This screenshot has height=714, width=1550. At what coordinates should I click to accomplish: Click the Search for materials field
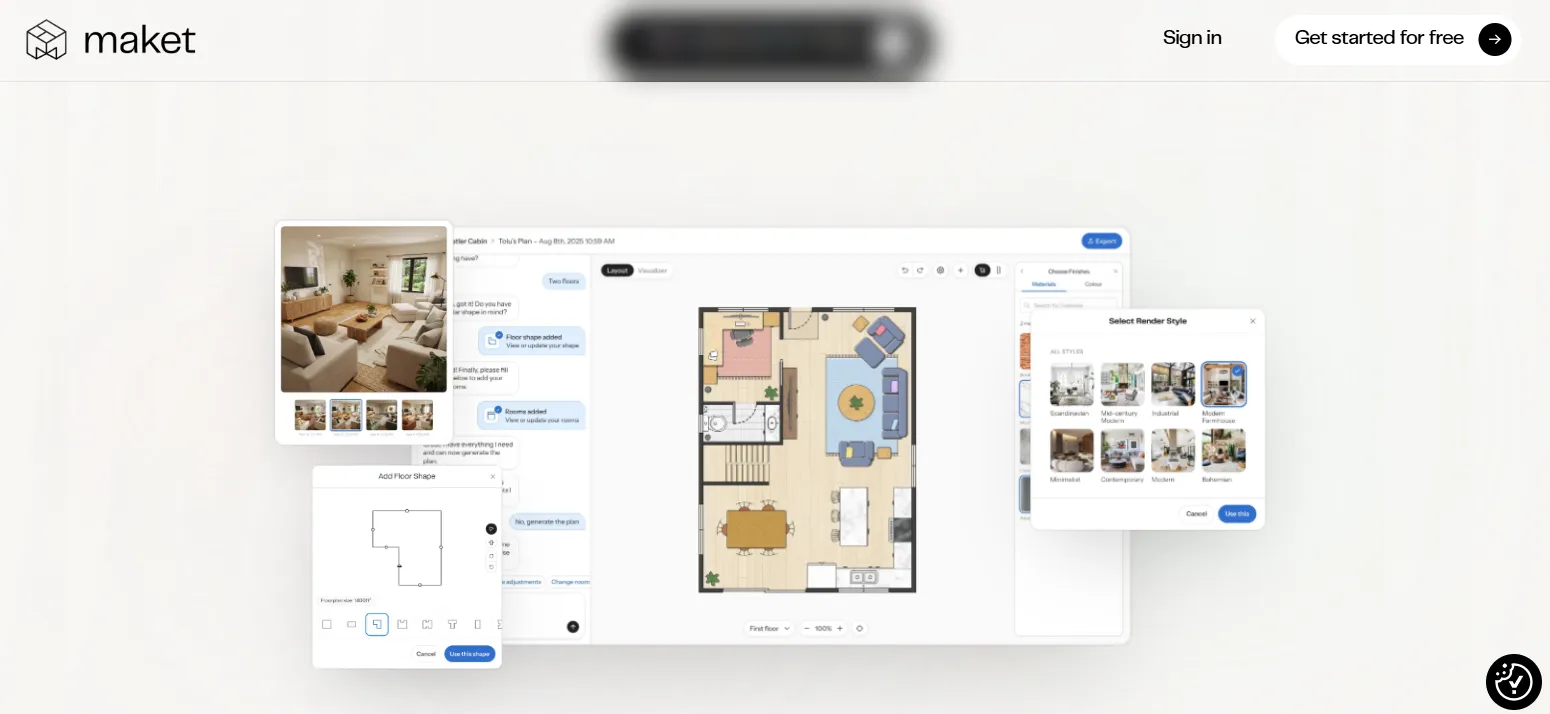pyautogui.click(x=1070, y=305)
